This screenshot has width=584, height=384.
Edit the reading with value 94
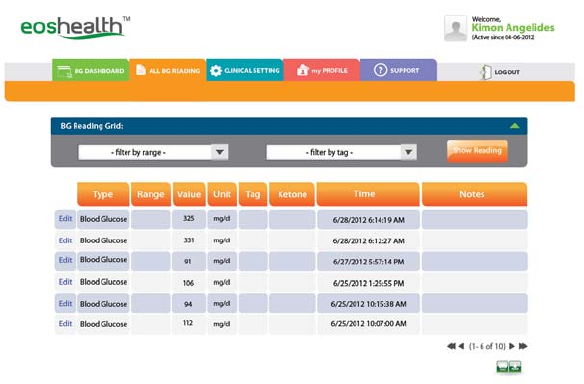[x=65, y=304]
